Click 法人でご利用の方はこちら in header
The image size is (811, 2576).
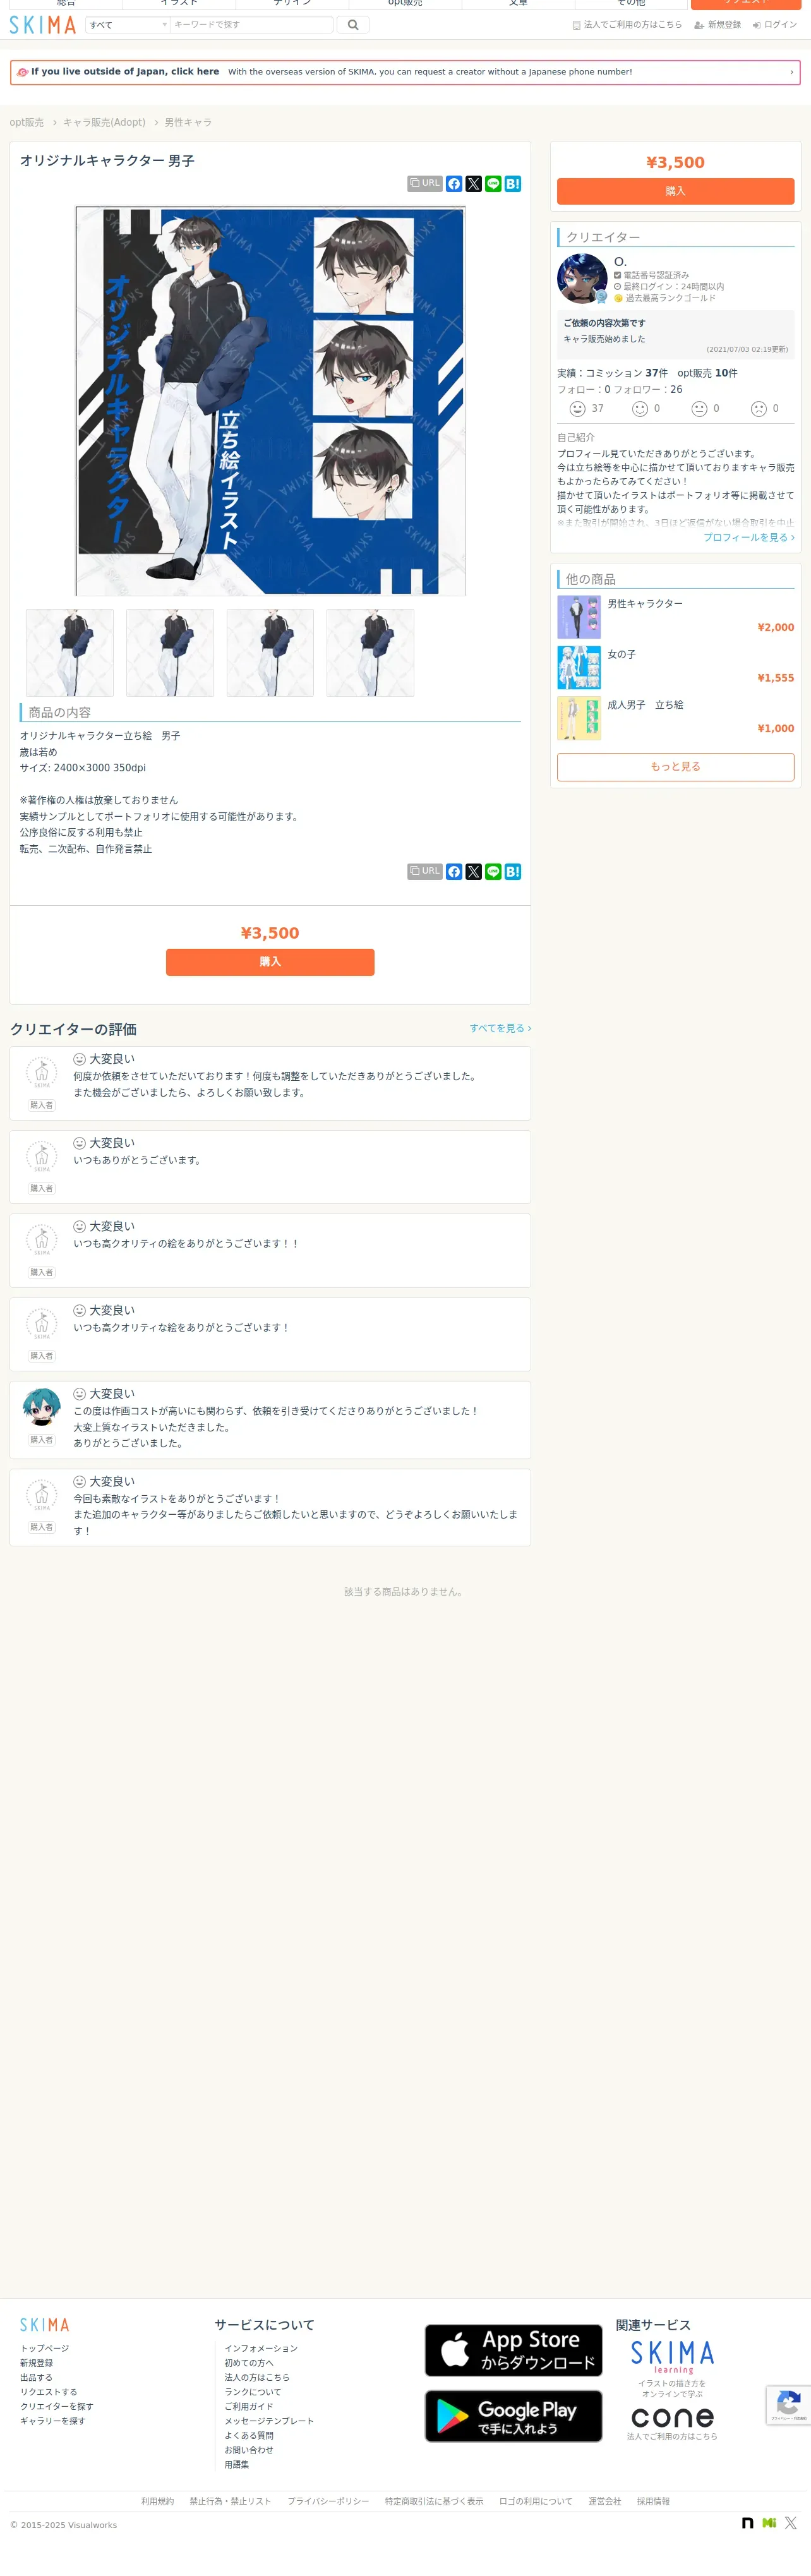627,25
